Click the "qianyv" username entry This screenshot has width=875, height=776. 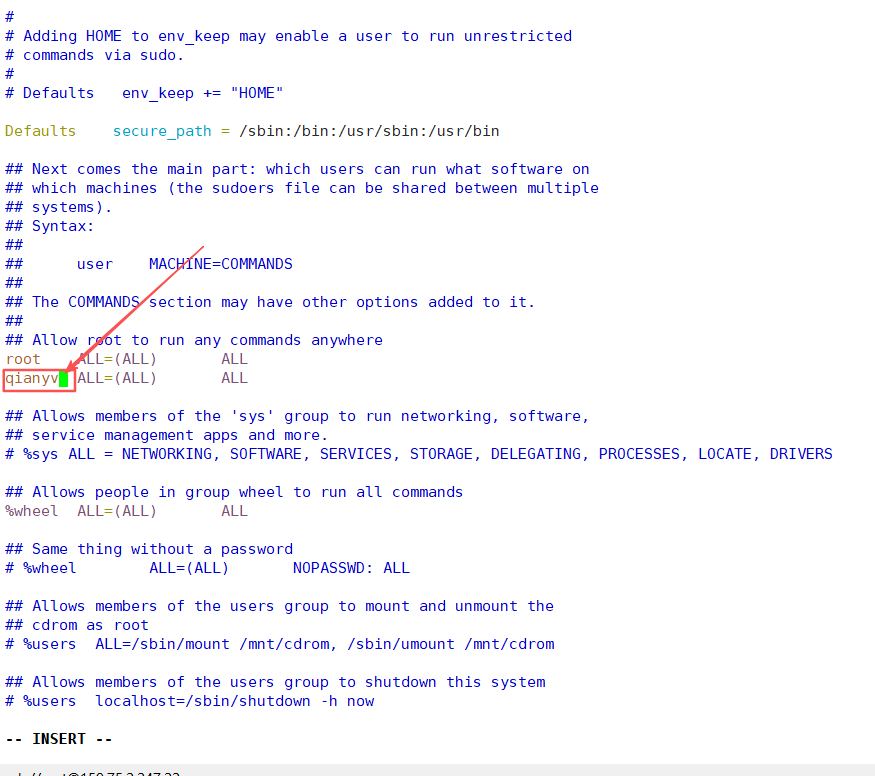tap(32, 379)
